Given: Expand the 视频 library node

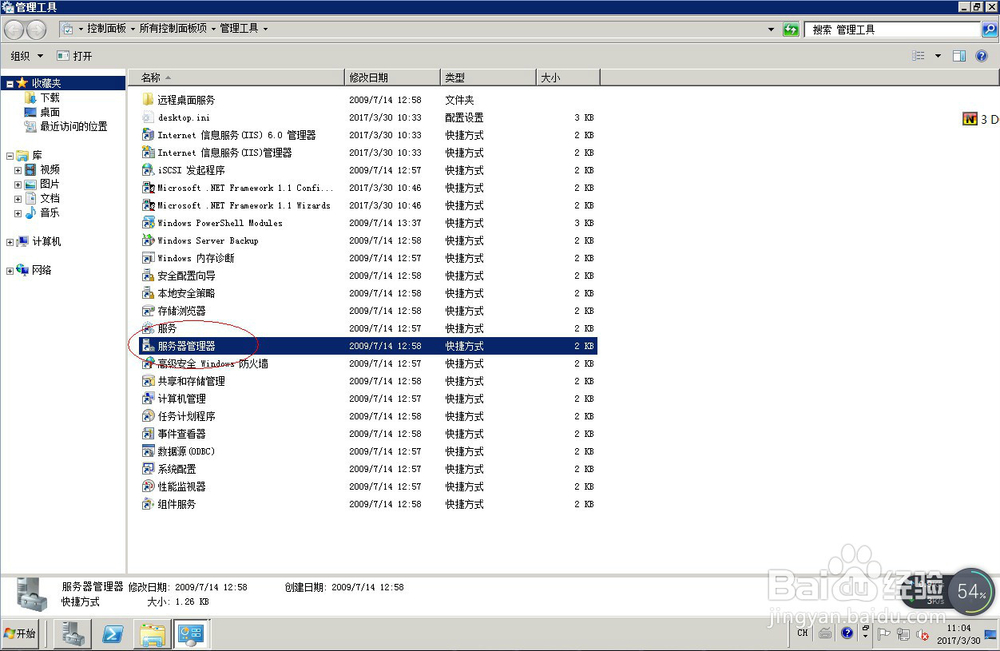Looking at the screenshot, I should point(18,170).
